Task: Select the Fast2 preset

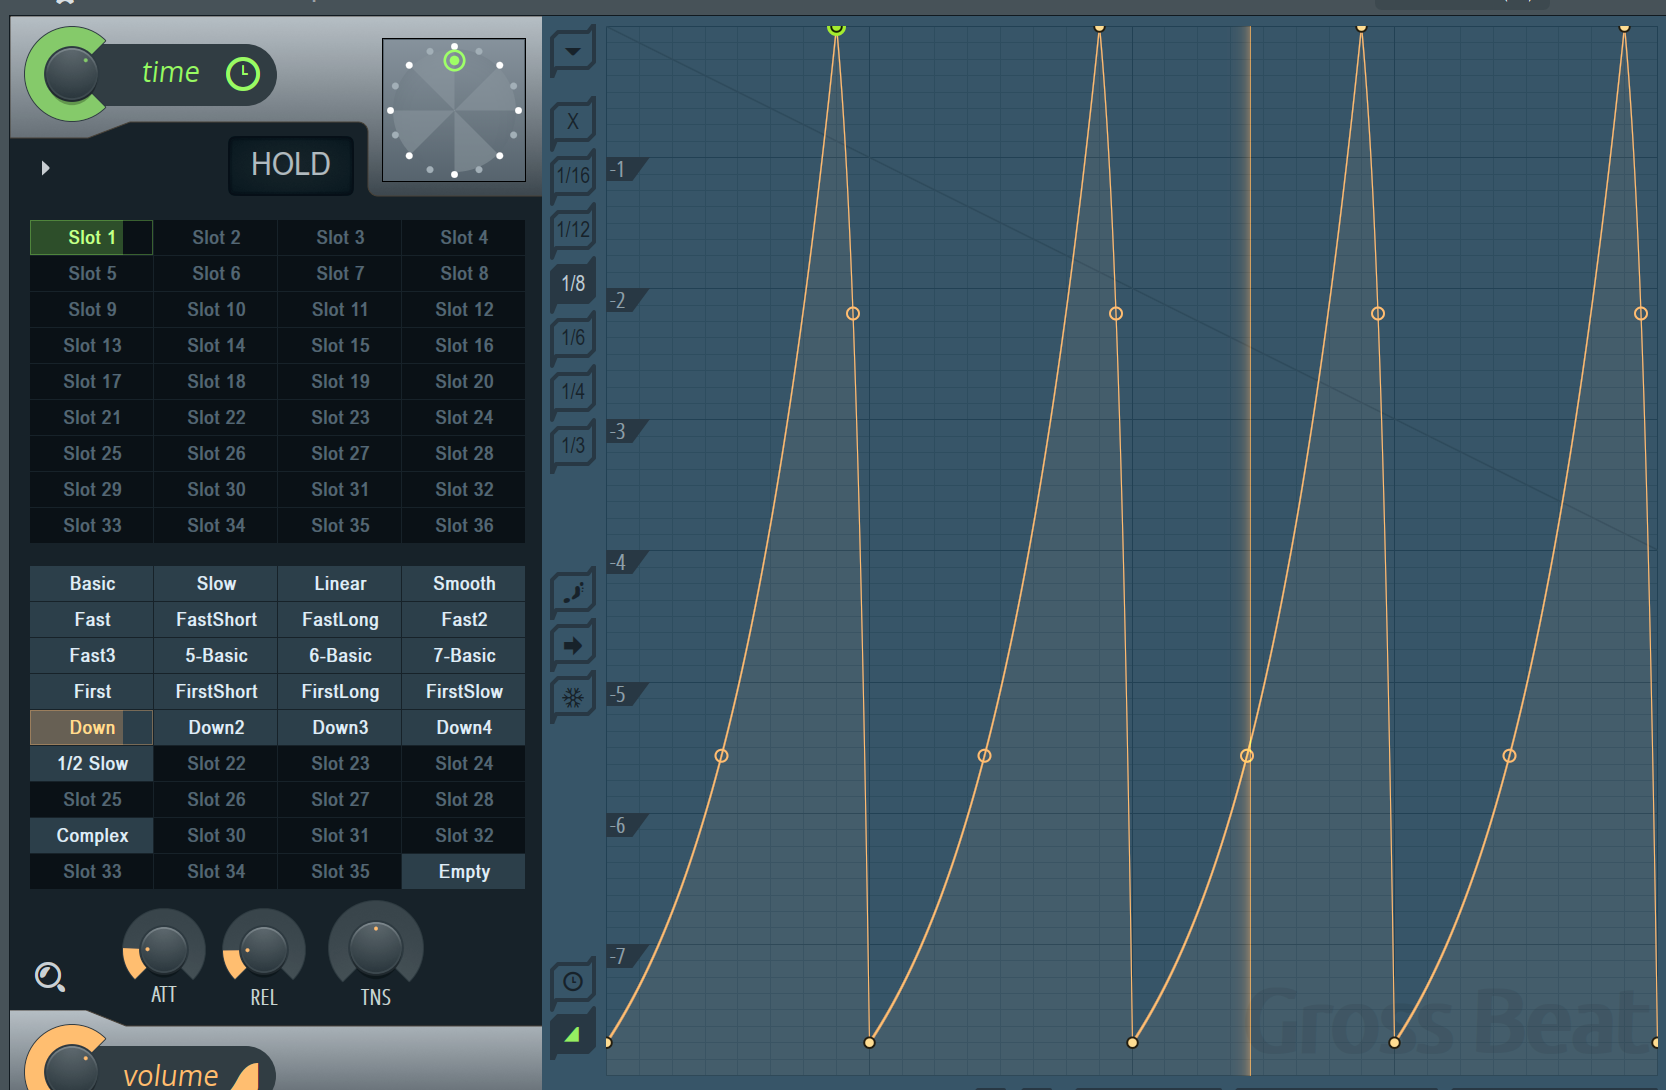Action: click(x=464, y=619)
